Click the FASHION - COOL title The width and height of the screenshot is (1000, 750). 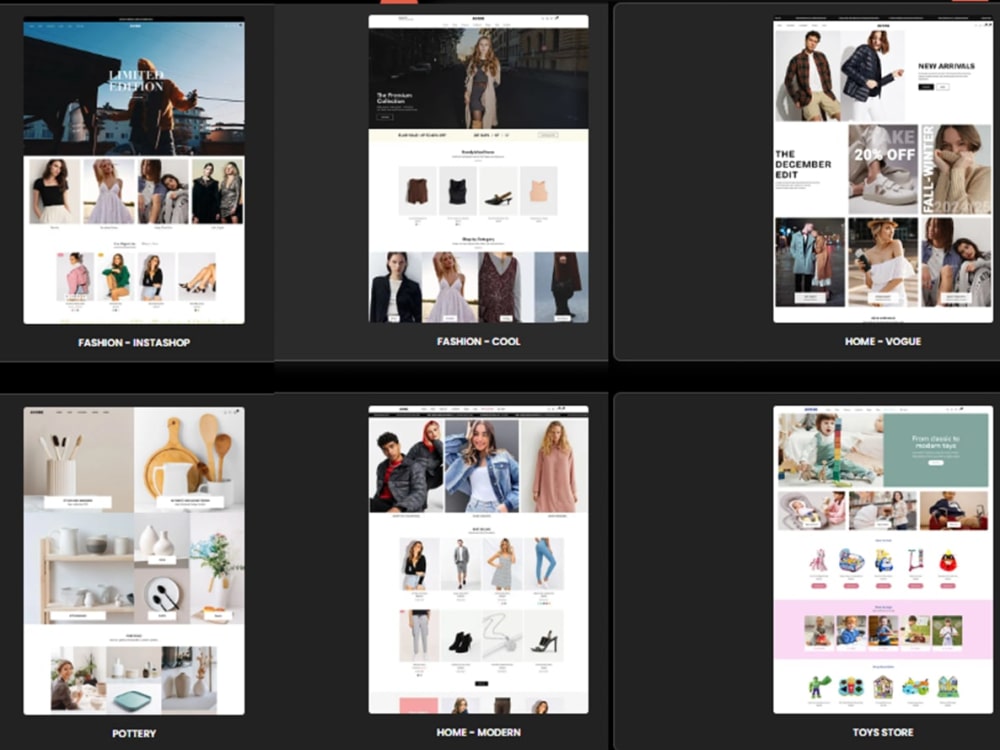[478, 341]
